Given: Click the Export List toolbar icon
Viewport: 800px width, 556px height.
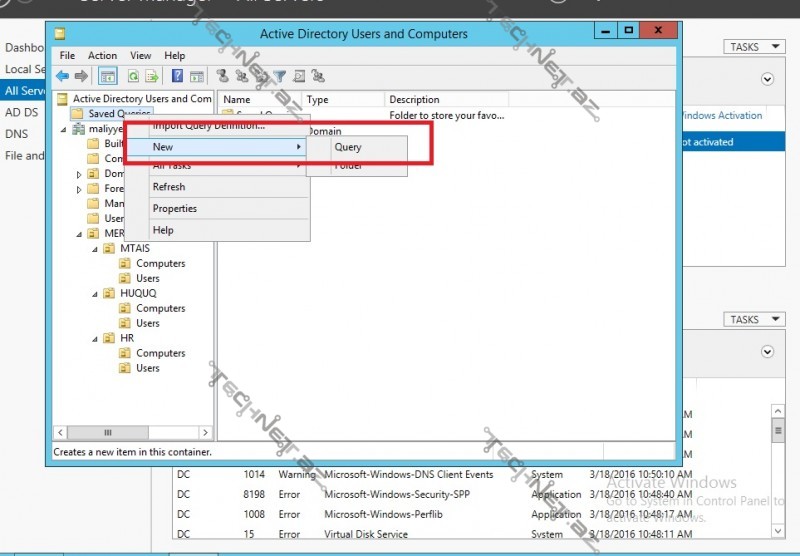Looking at the screenshot, I should coord(152,77).
